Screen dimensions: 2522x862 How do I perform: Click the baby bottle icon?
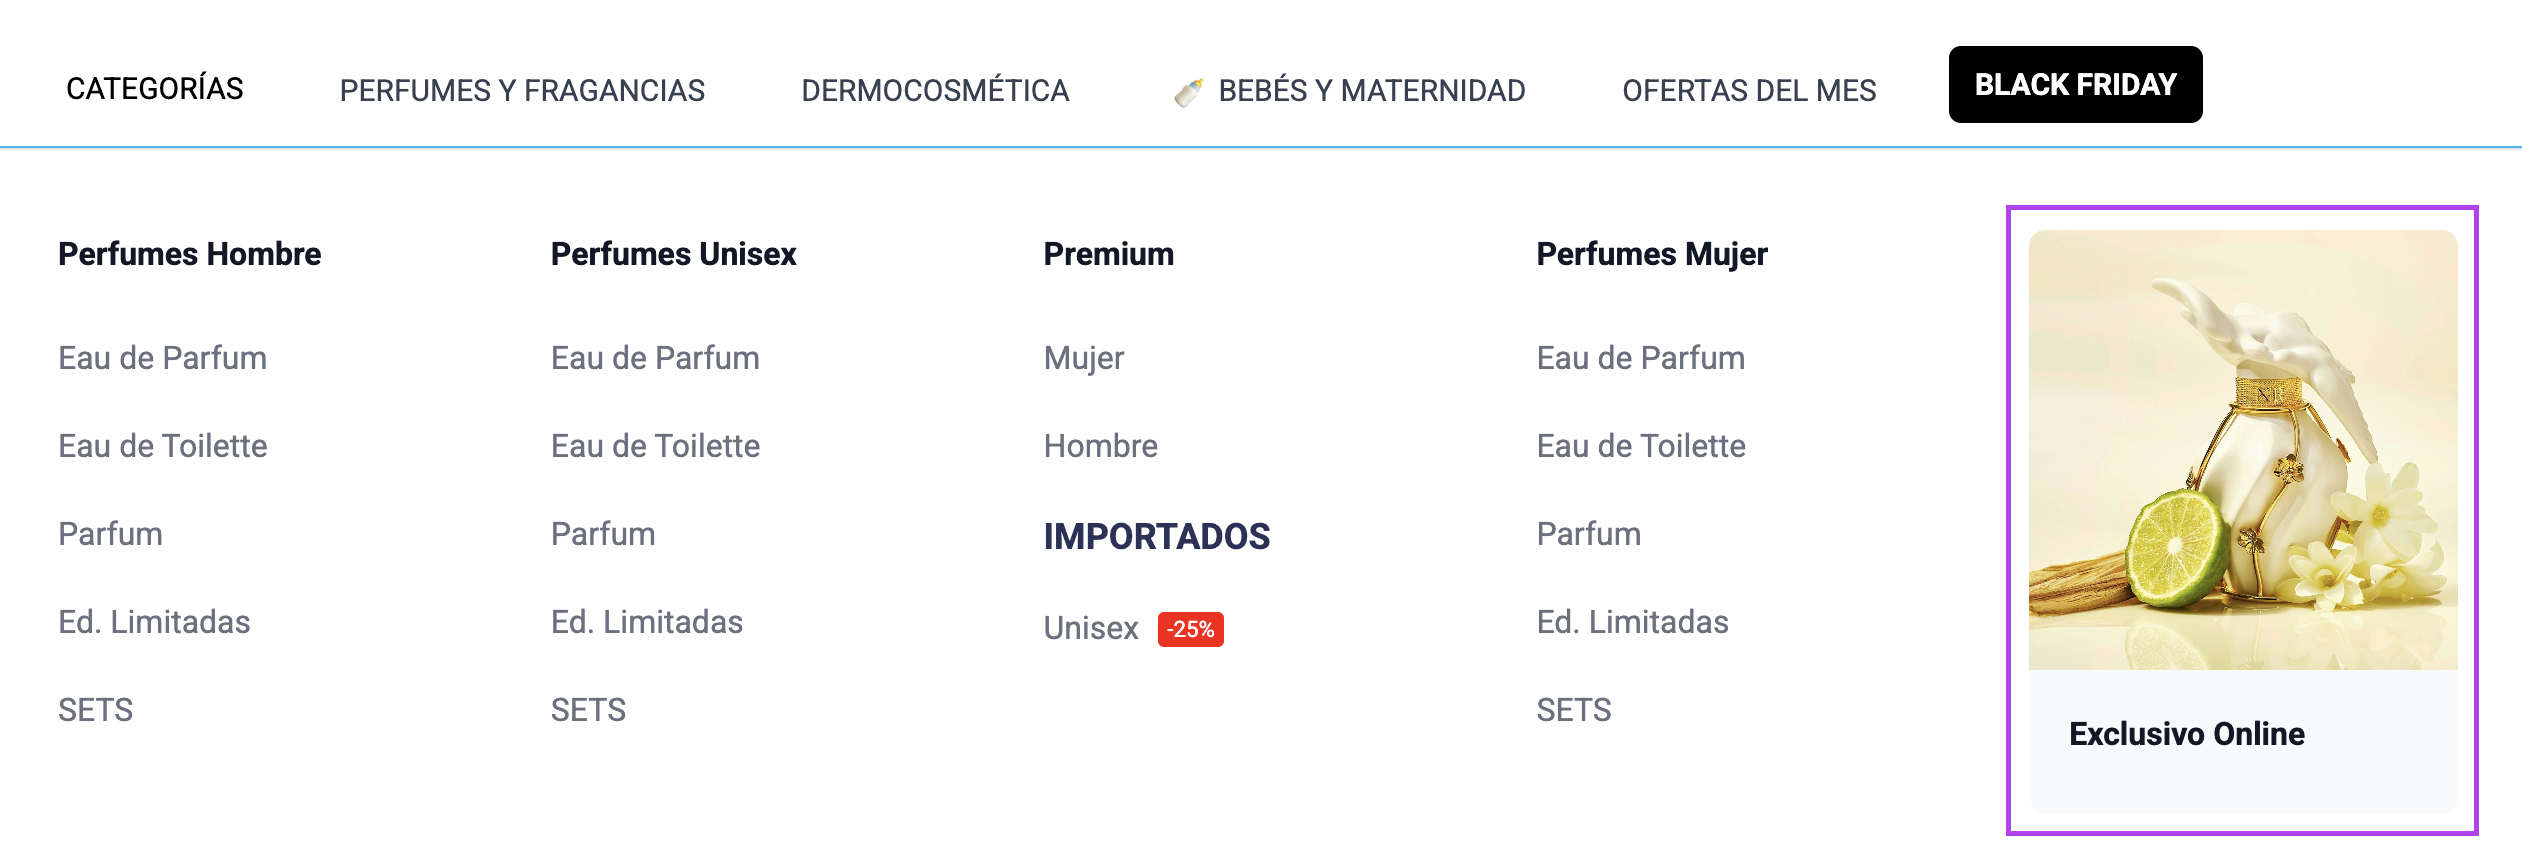click(1188, 92)
